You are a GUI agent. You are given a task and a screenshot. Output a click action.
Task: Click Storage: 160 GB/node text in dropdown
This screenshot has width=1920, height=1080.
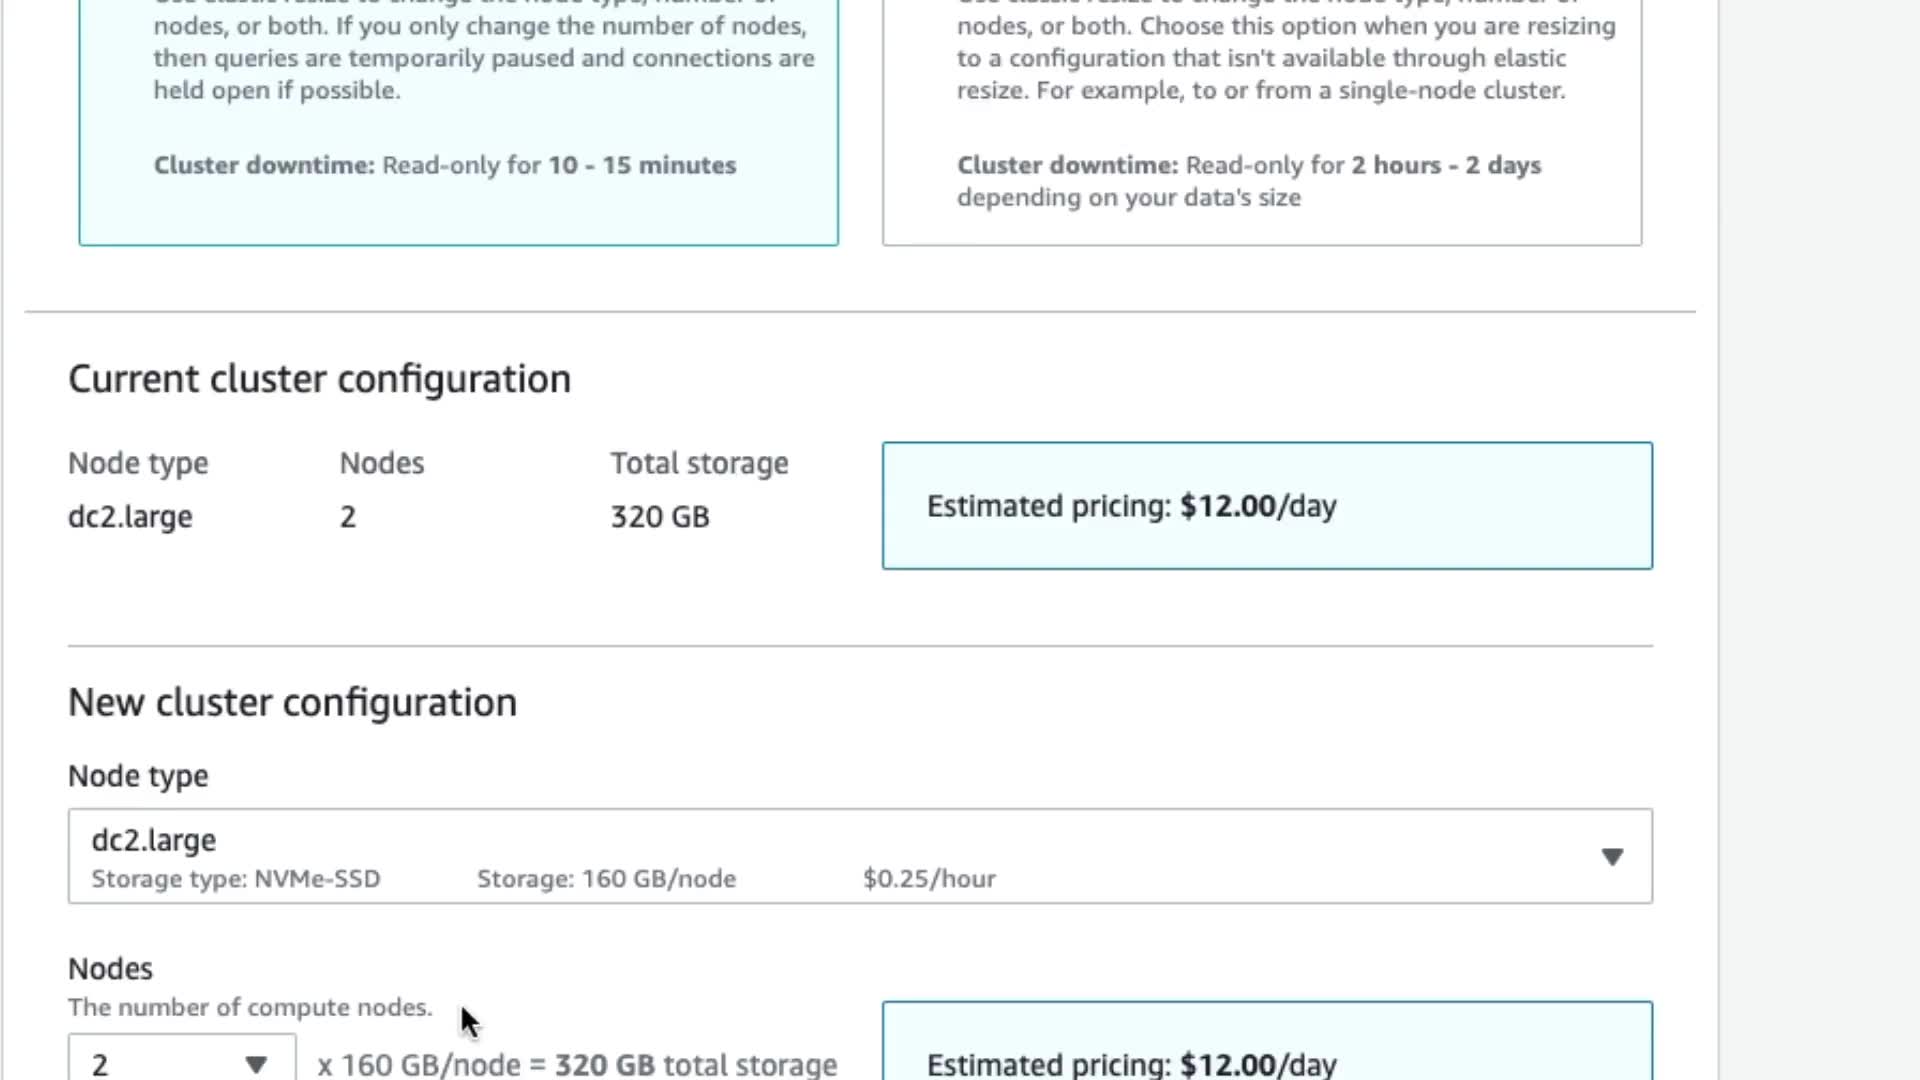click(x=606, y=879)
